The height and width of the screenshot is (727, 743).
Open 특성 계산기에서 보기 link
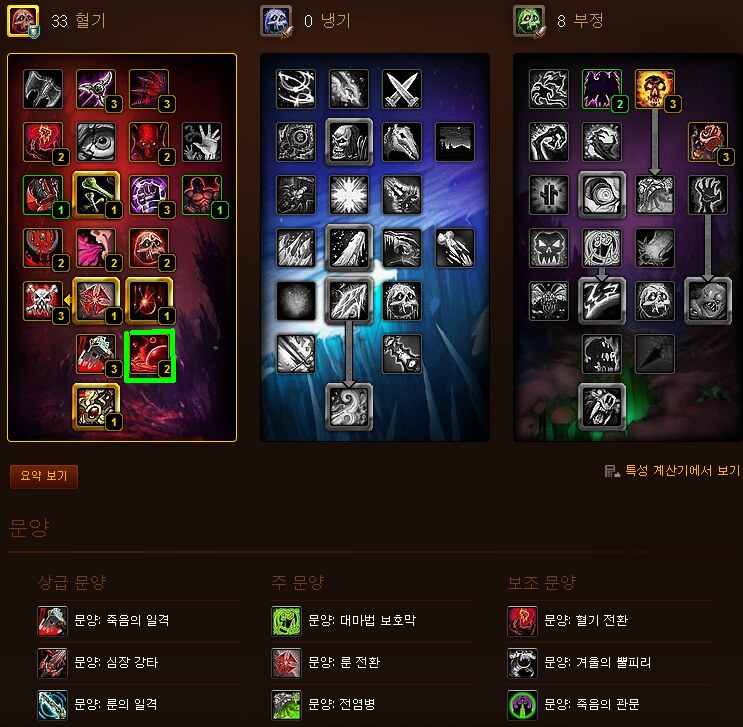click(x=682, y=470)
